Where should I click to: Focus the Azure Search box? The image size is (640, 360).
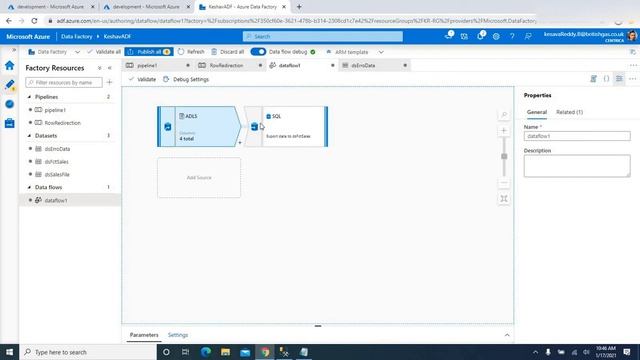pyautogui.click(x=322, y=36)
